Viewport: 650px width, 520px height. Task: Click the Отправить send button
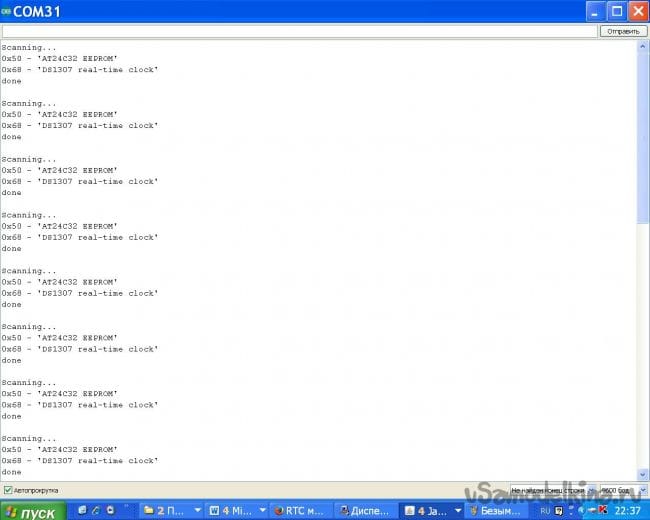click(622, 31)
